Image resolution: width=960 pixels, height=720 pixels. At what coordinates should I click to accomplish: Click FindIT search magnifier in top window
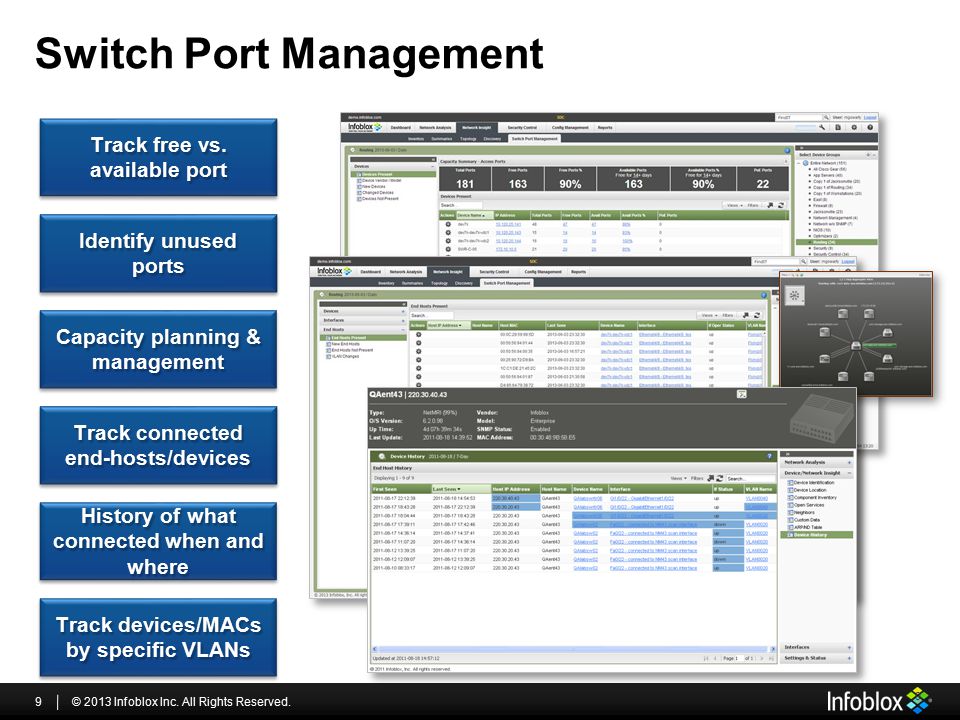click(x=826, y=117)
